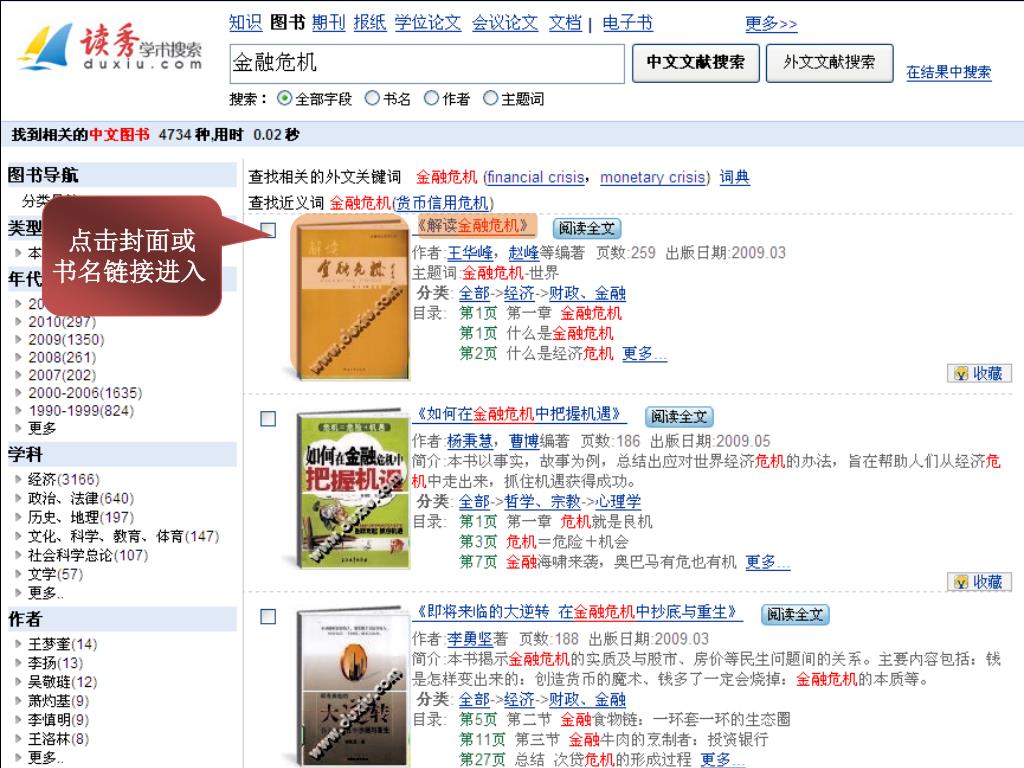
Task: Tick the checkbox beside 解读金融危机
Action: click(268, 230)
